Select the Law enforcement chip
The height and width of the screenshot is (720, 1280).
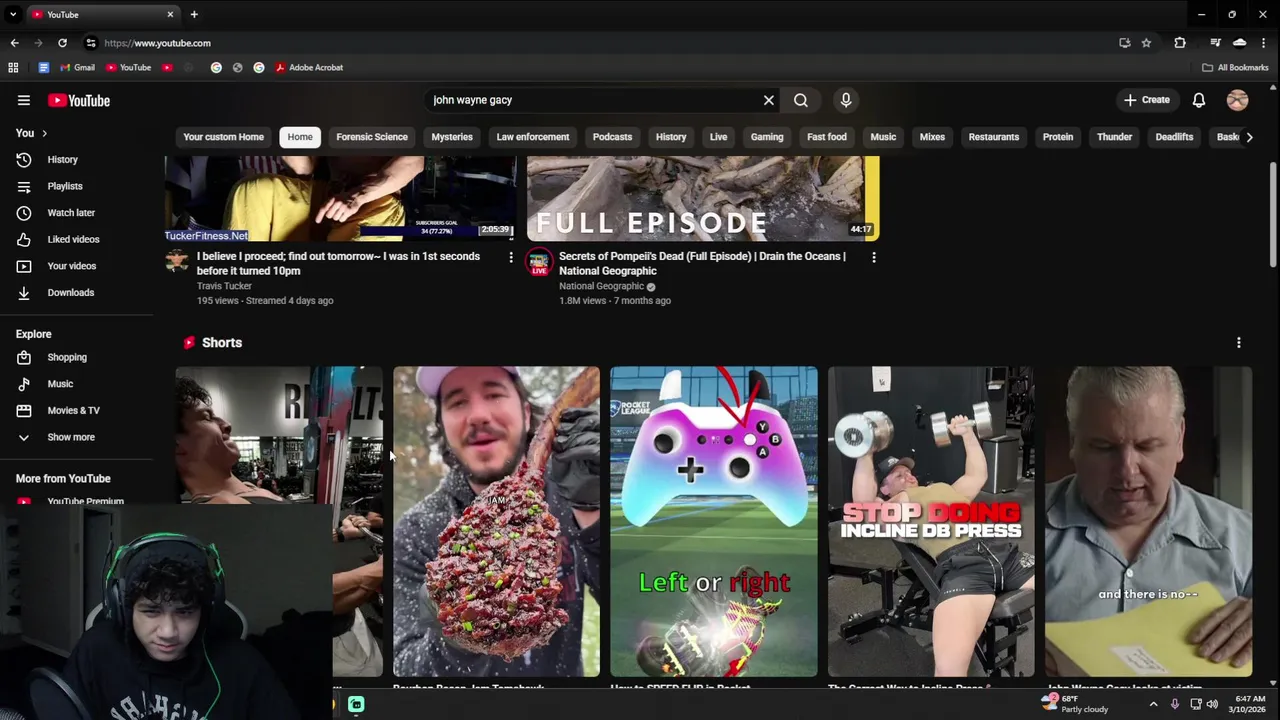click(x=533, y=137)
